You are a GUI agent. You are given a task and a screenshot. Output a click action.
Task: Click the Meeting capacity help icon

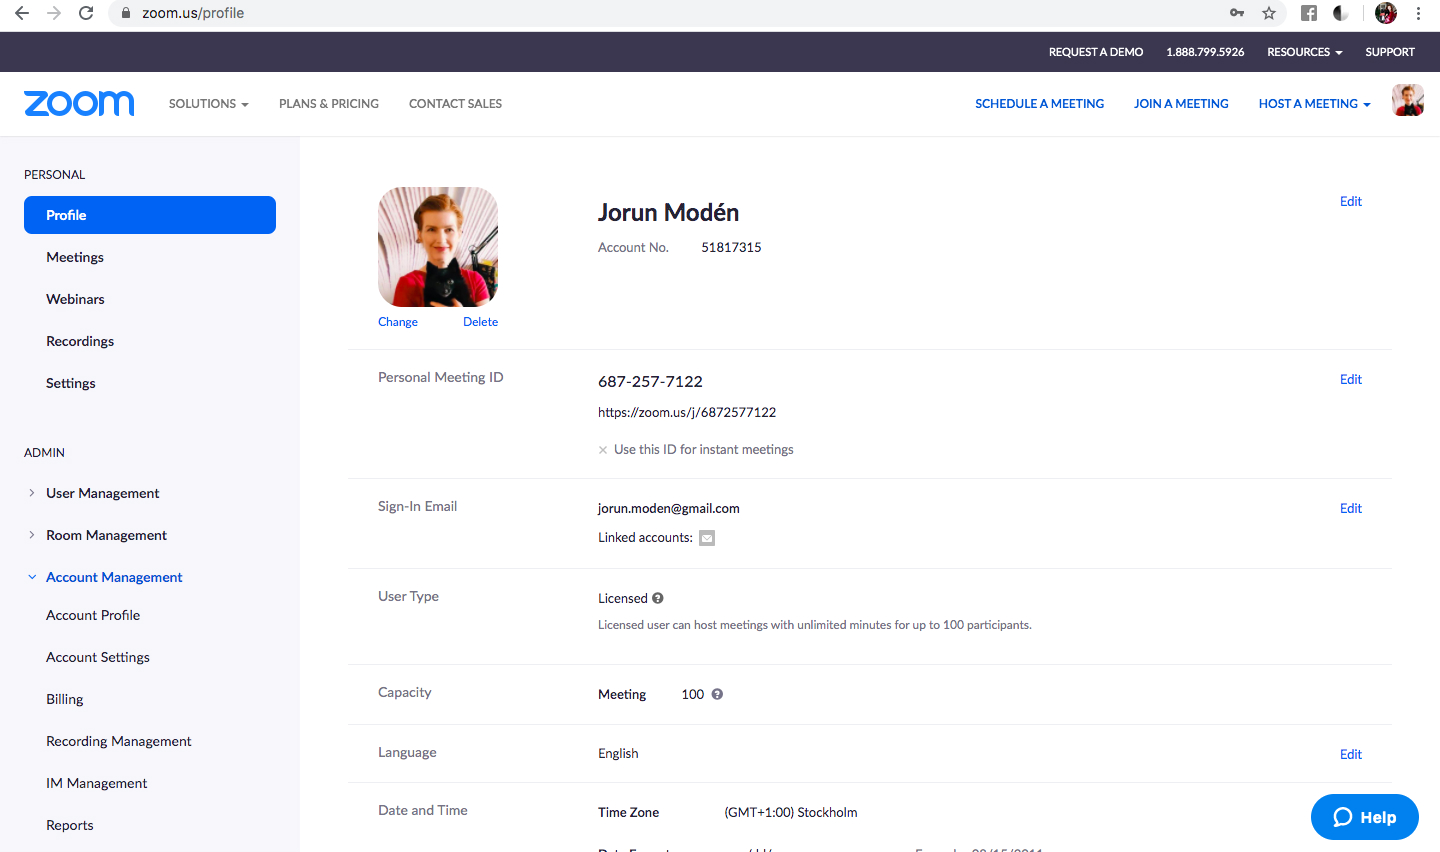point(717,694)
